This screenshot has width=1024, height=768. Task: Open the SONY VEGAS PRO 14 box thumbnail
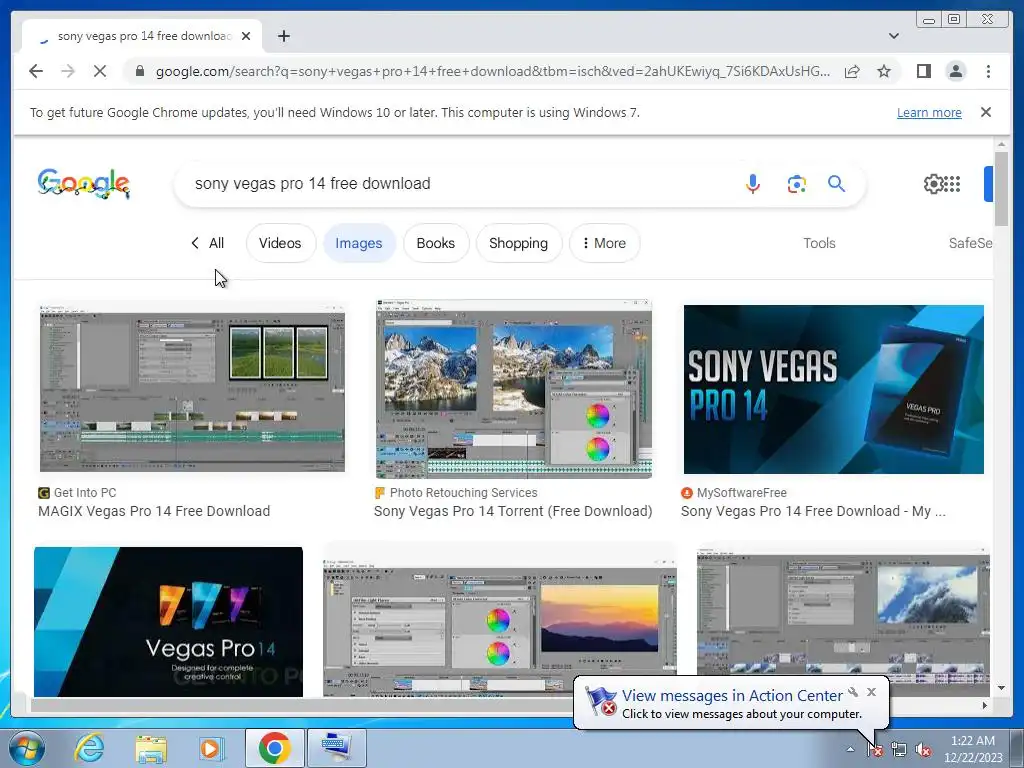pos(833,389)
